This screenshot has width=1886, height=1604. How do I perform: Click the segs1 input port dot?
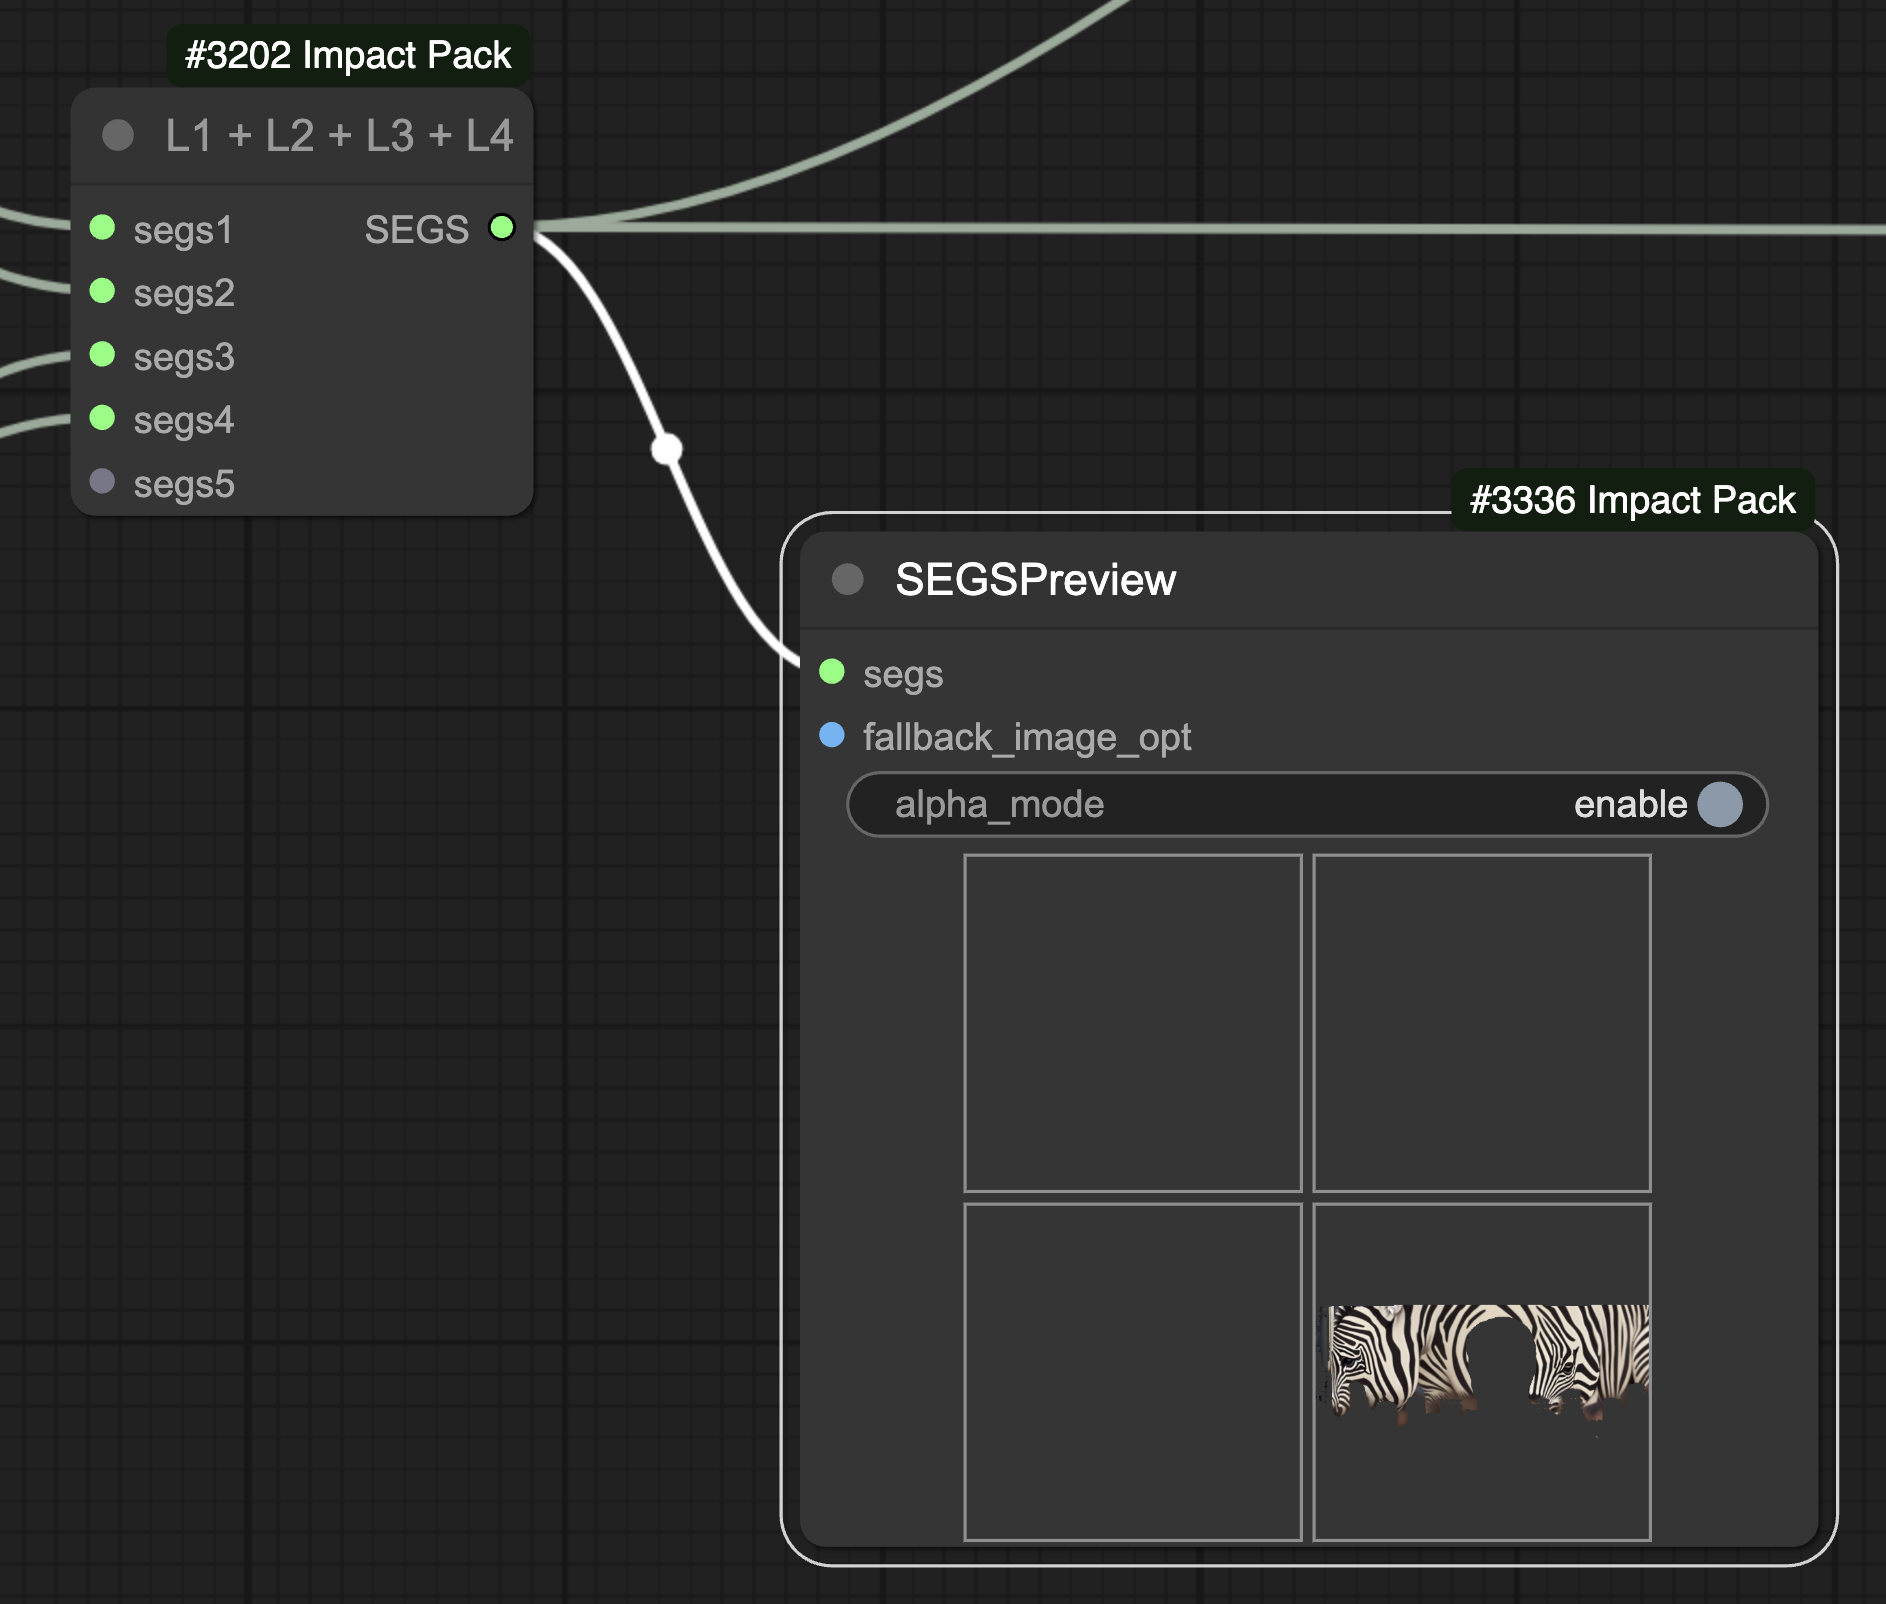pos(101,228)
